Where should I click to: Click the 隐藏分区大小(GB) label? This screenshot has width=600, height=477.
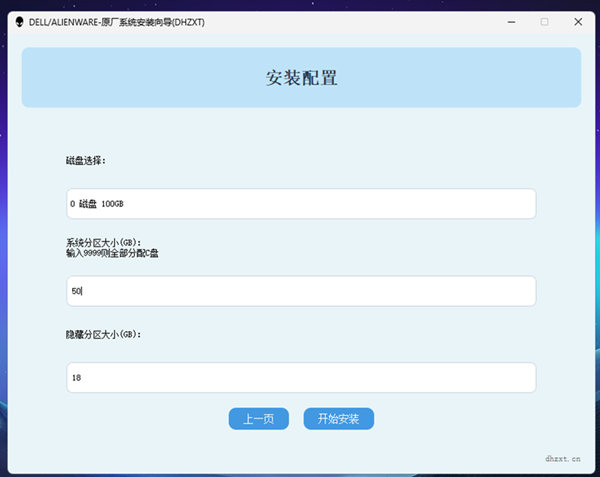(x=103, y=335)
